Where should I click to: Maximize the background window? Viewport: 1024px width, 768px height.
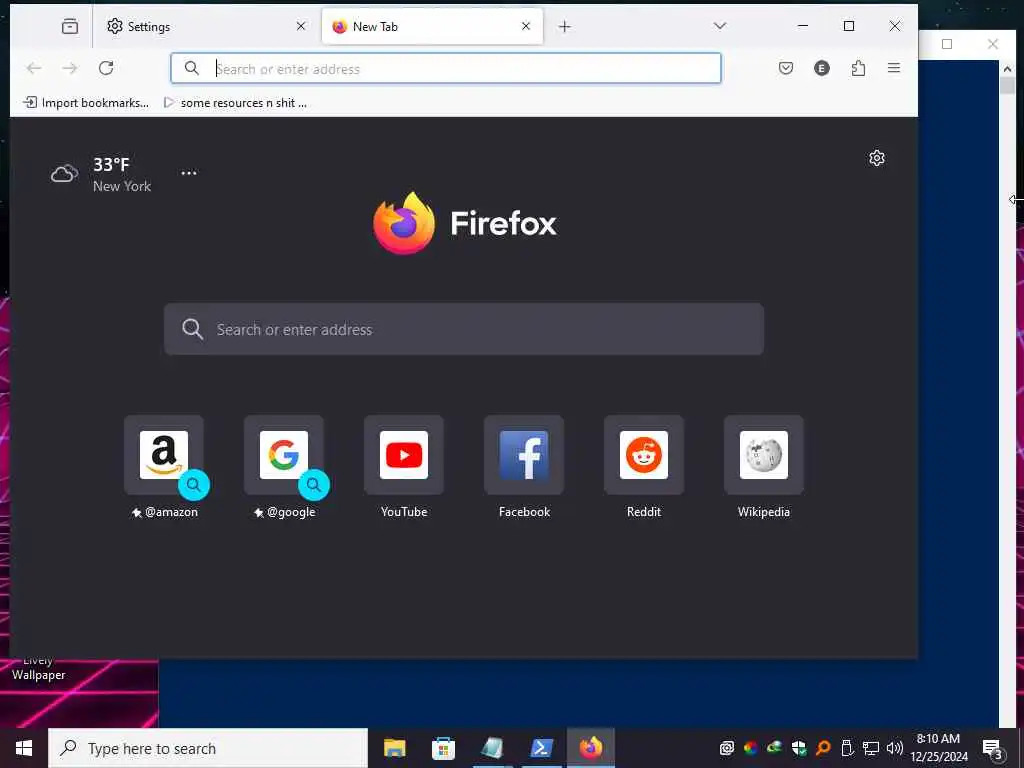tap(947, 44)
